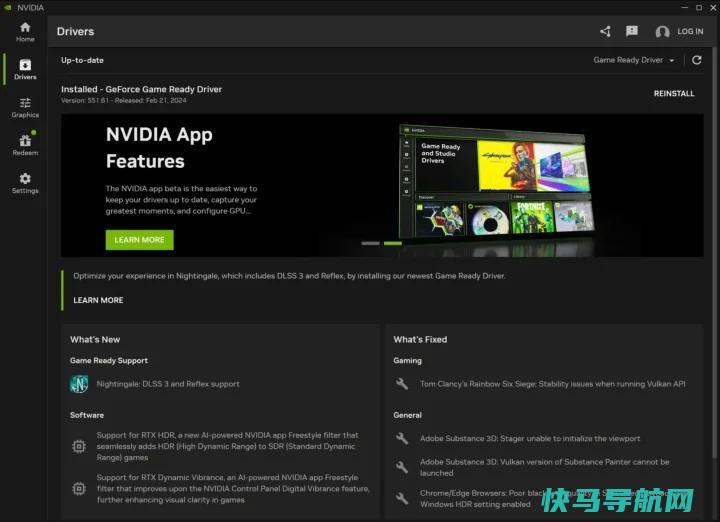Click the Optimize your experience in Nightingale notice
720x522 pixels.
(x=289, y=276)
